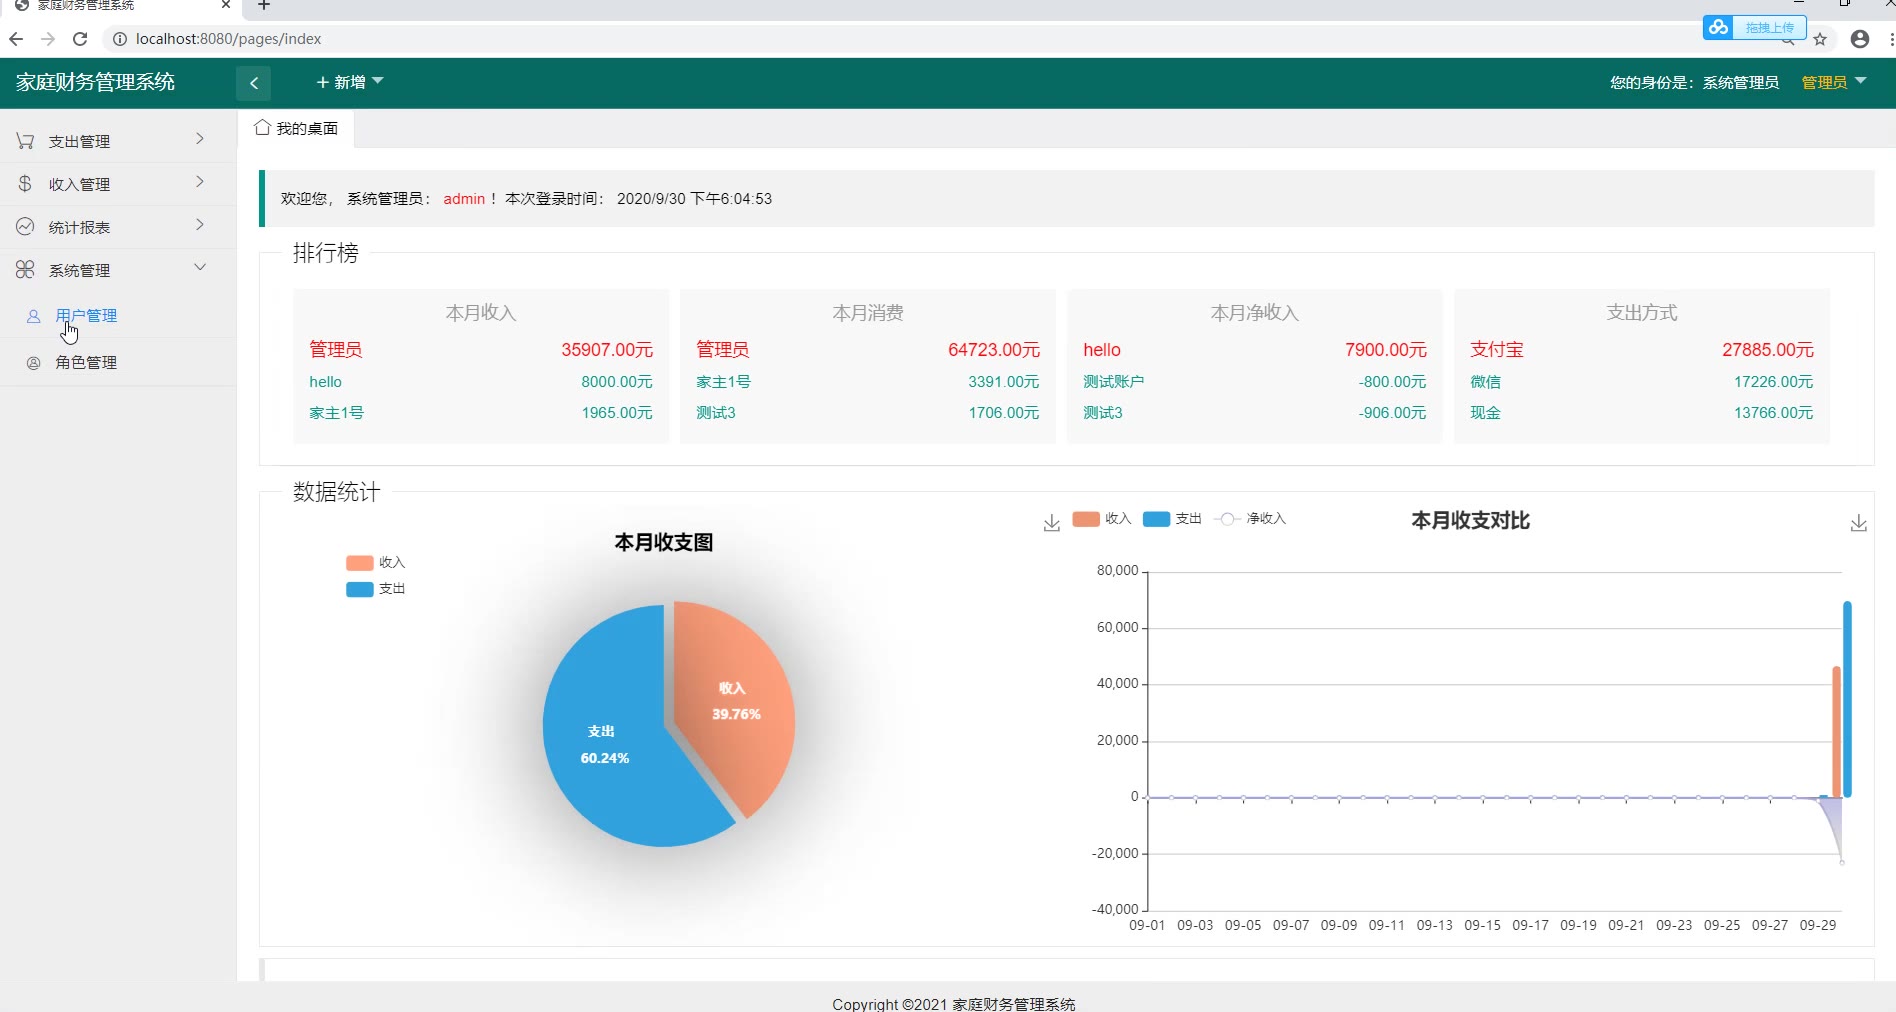Collapse the 系统管理 sidebar menu
This screenshot has width=1896, height=1012.
tap(118, 270)
